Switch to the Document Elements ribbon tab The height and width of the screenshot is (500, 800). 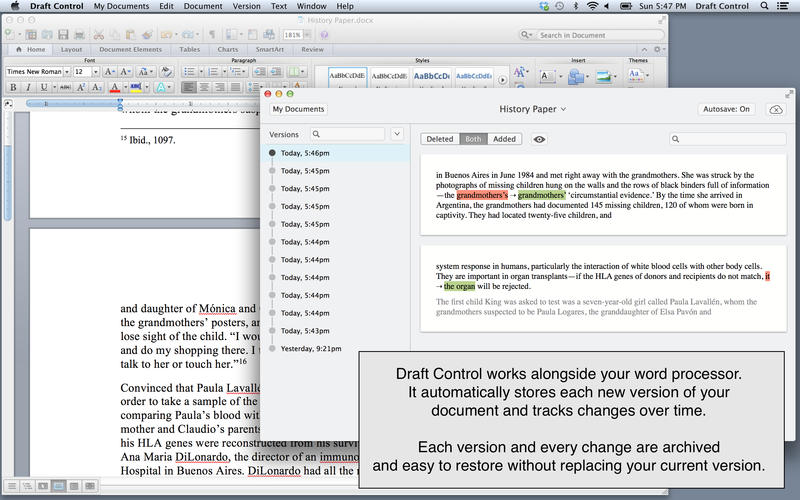click(x=131, y=48)
